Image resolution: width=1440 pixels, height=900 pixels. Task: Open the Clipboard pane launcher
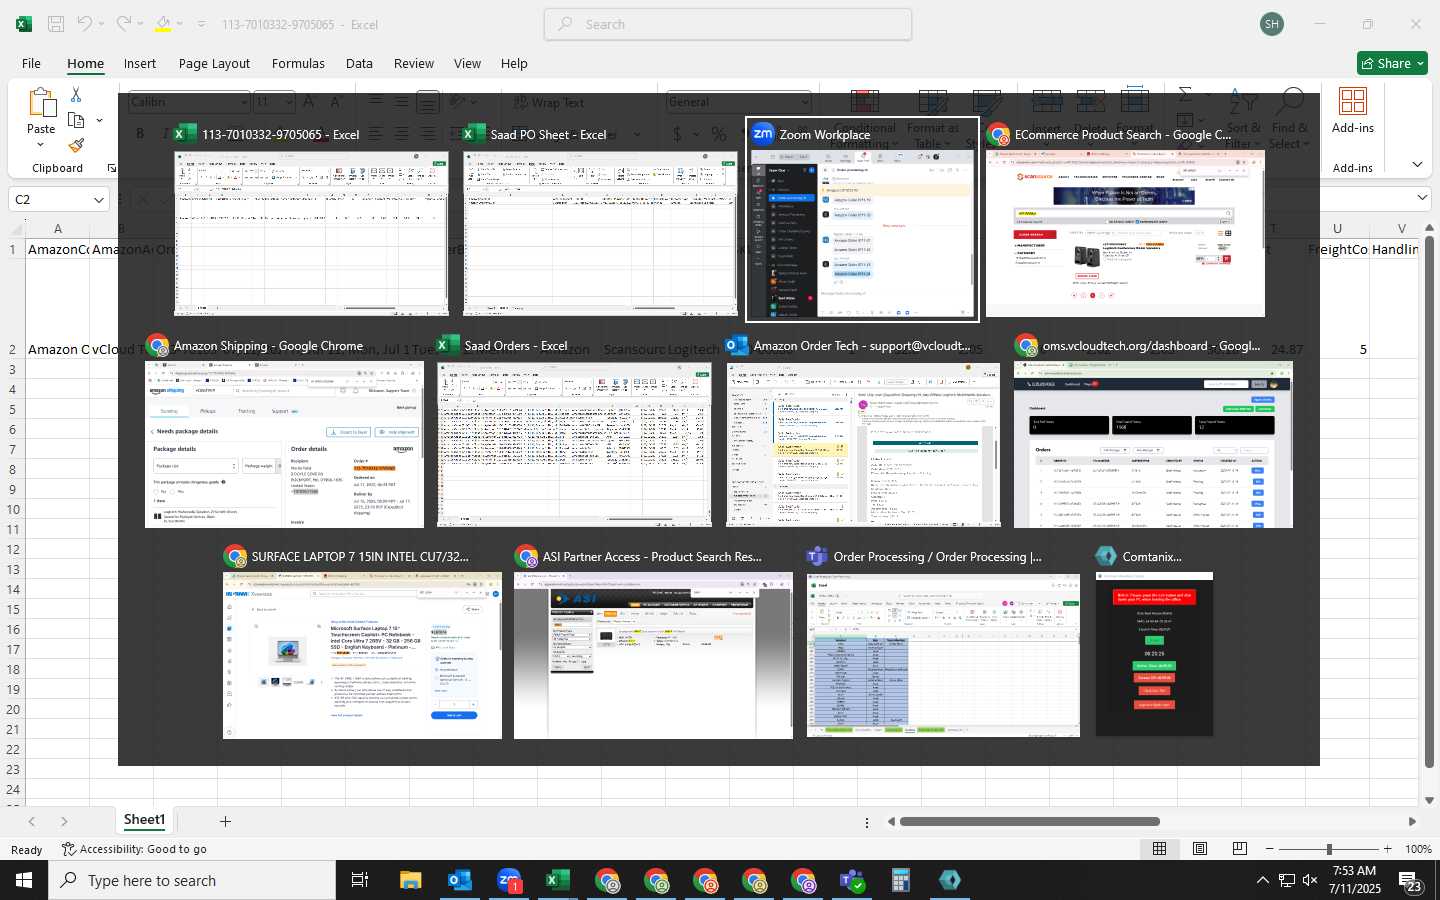111,168
